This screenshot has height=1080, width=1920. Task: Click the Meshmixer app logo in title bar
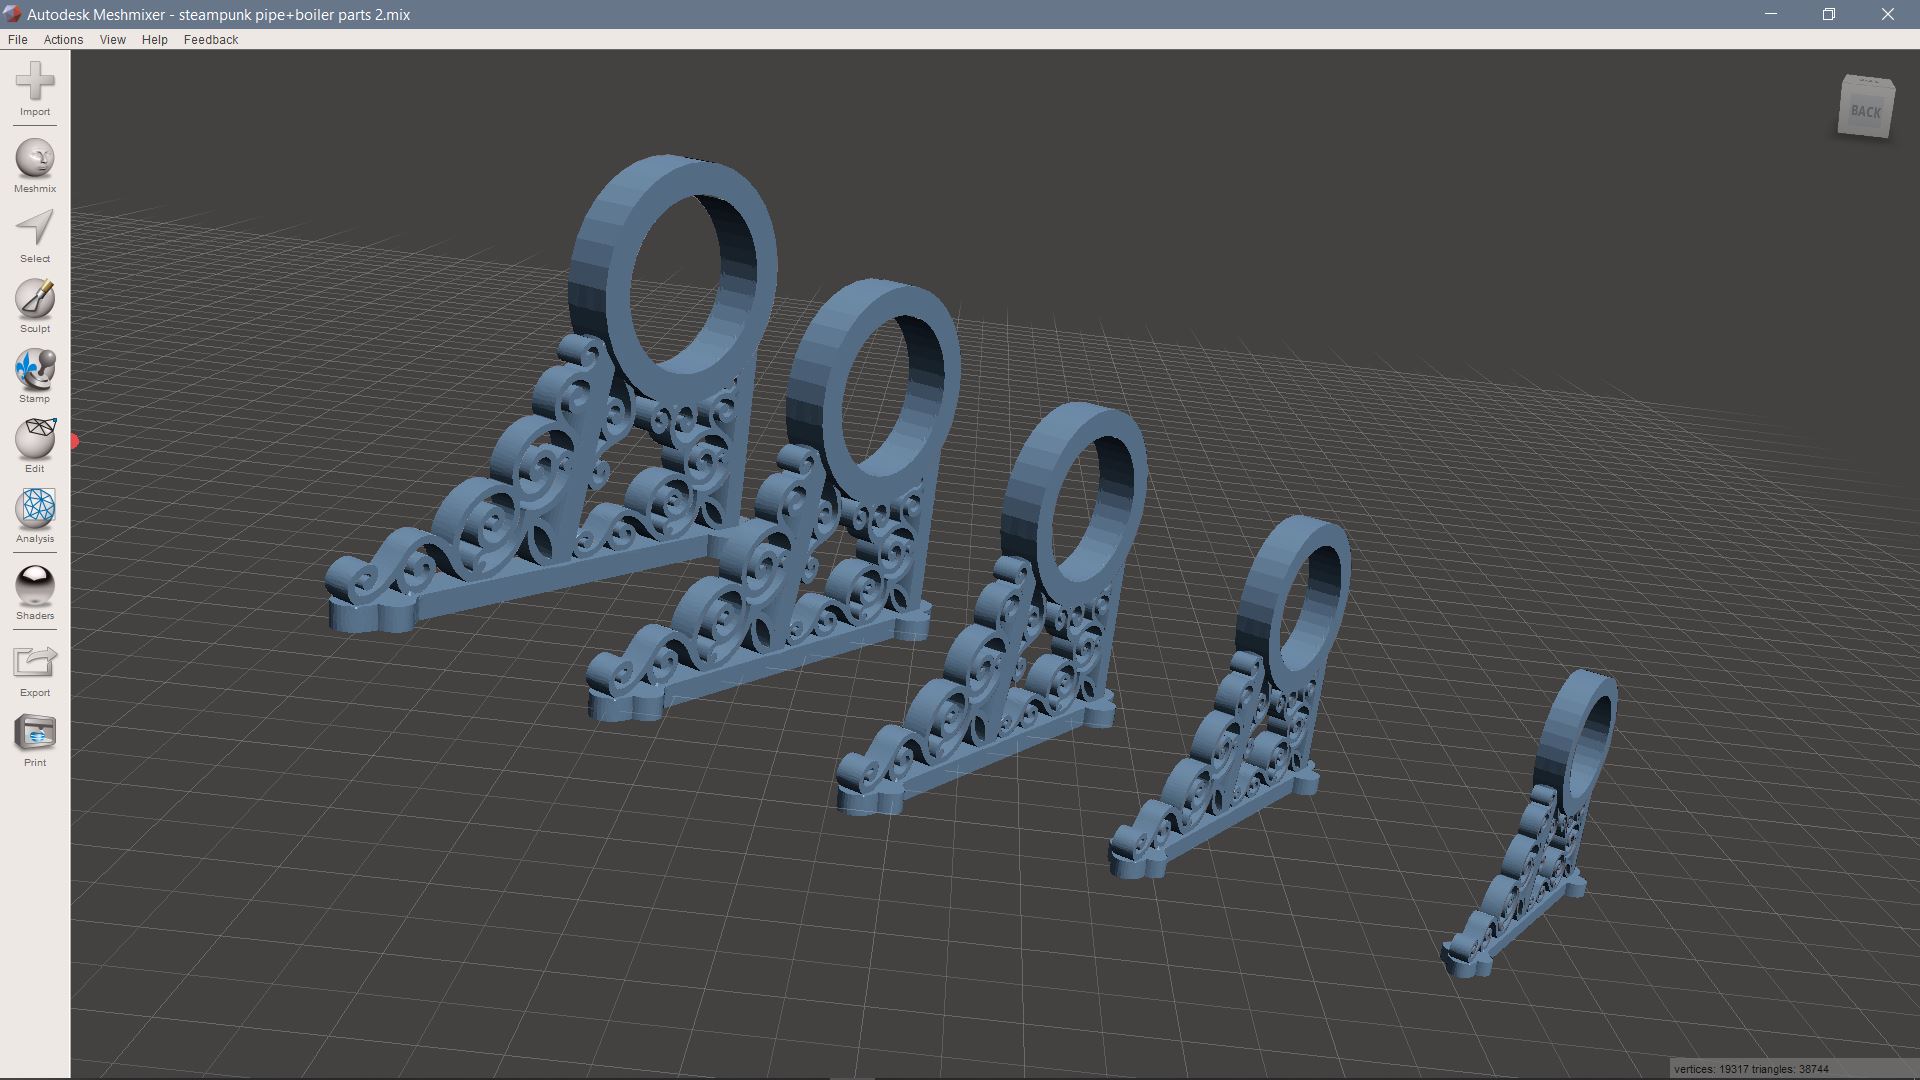point(12,14)
